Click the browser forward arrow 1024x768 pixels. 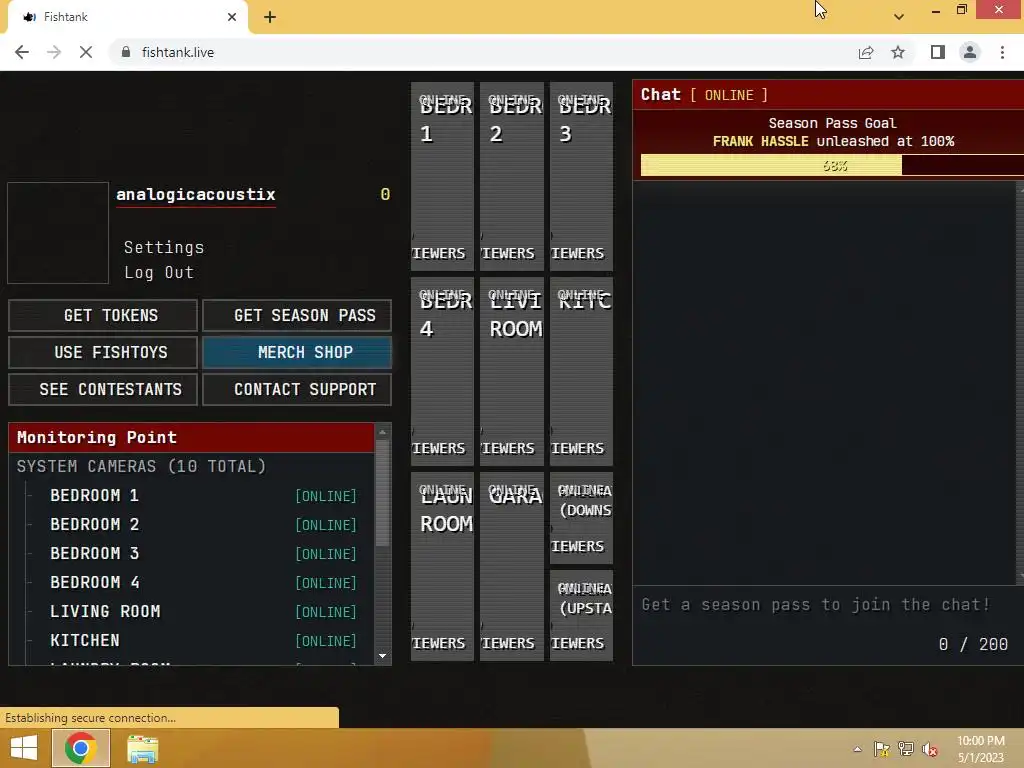(x=54, y=52)
